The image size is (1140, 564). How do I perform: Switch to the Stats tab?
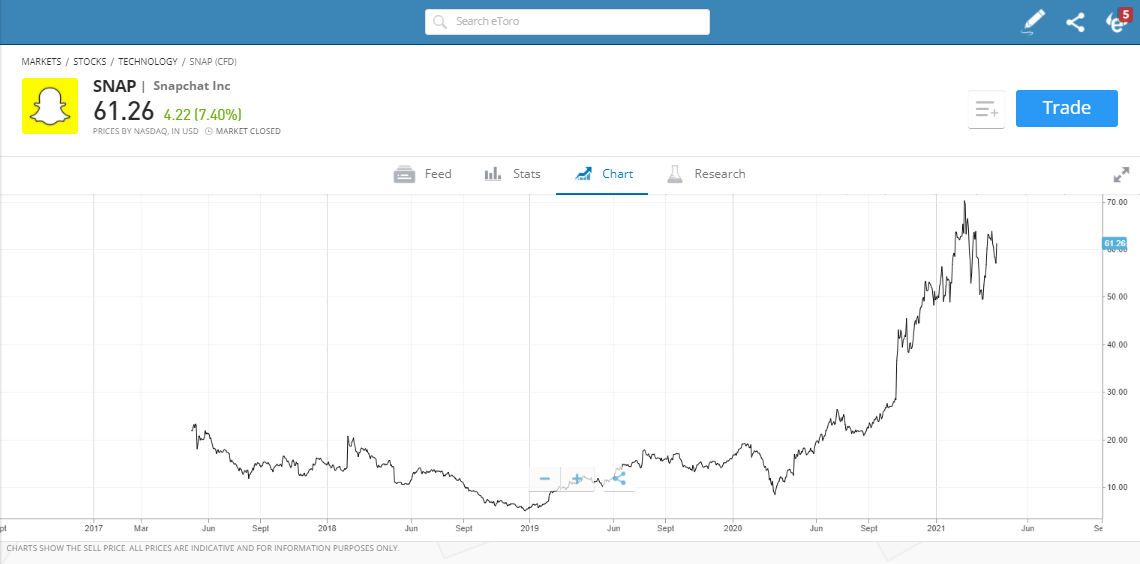point(513,174)
